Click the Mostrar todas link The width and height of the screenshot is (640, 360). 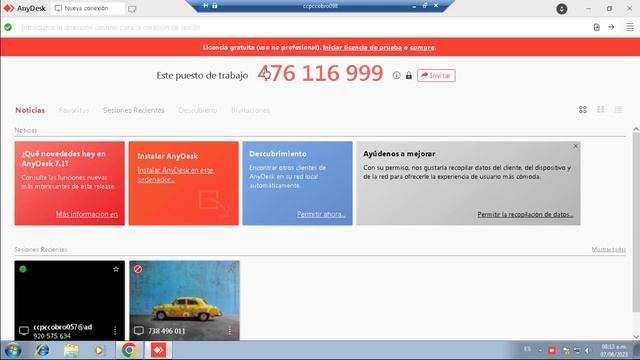[x=609, y=249]
